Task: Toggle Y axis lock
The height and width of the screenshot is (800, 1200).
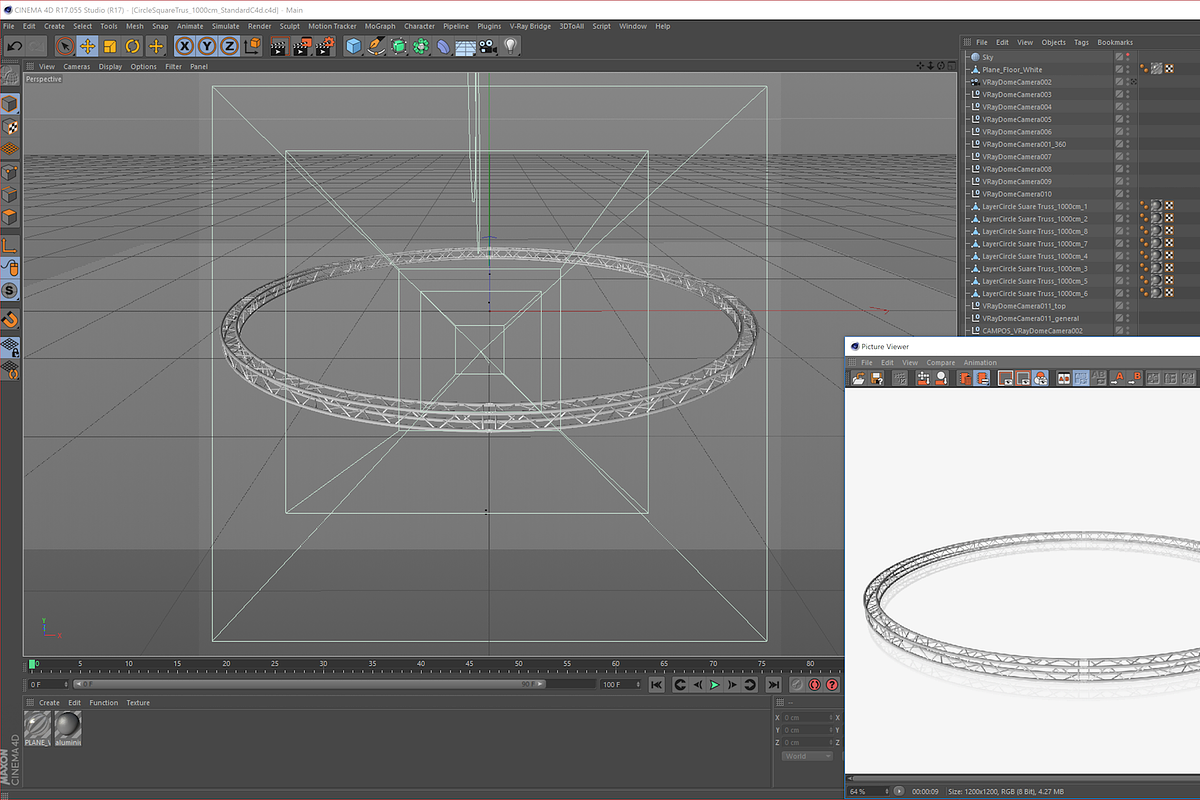Action: click(207, 46)
